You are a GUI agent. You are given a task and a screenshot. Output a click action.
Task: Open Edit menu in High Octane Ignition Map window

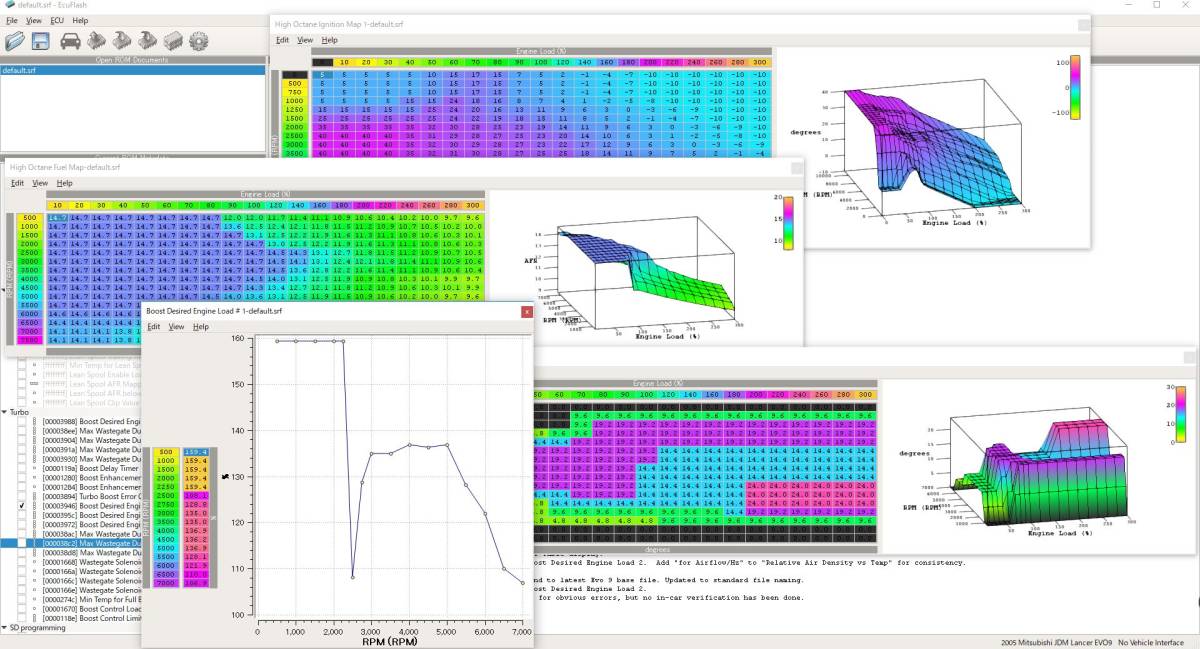[282, 40]
